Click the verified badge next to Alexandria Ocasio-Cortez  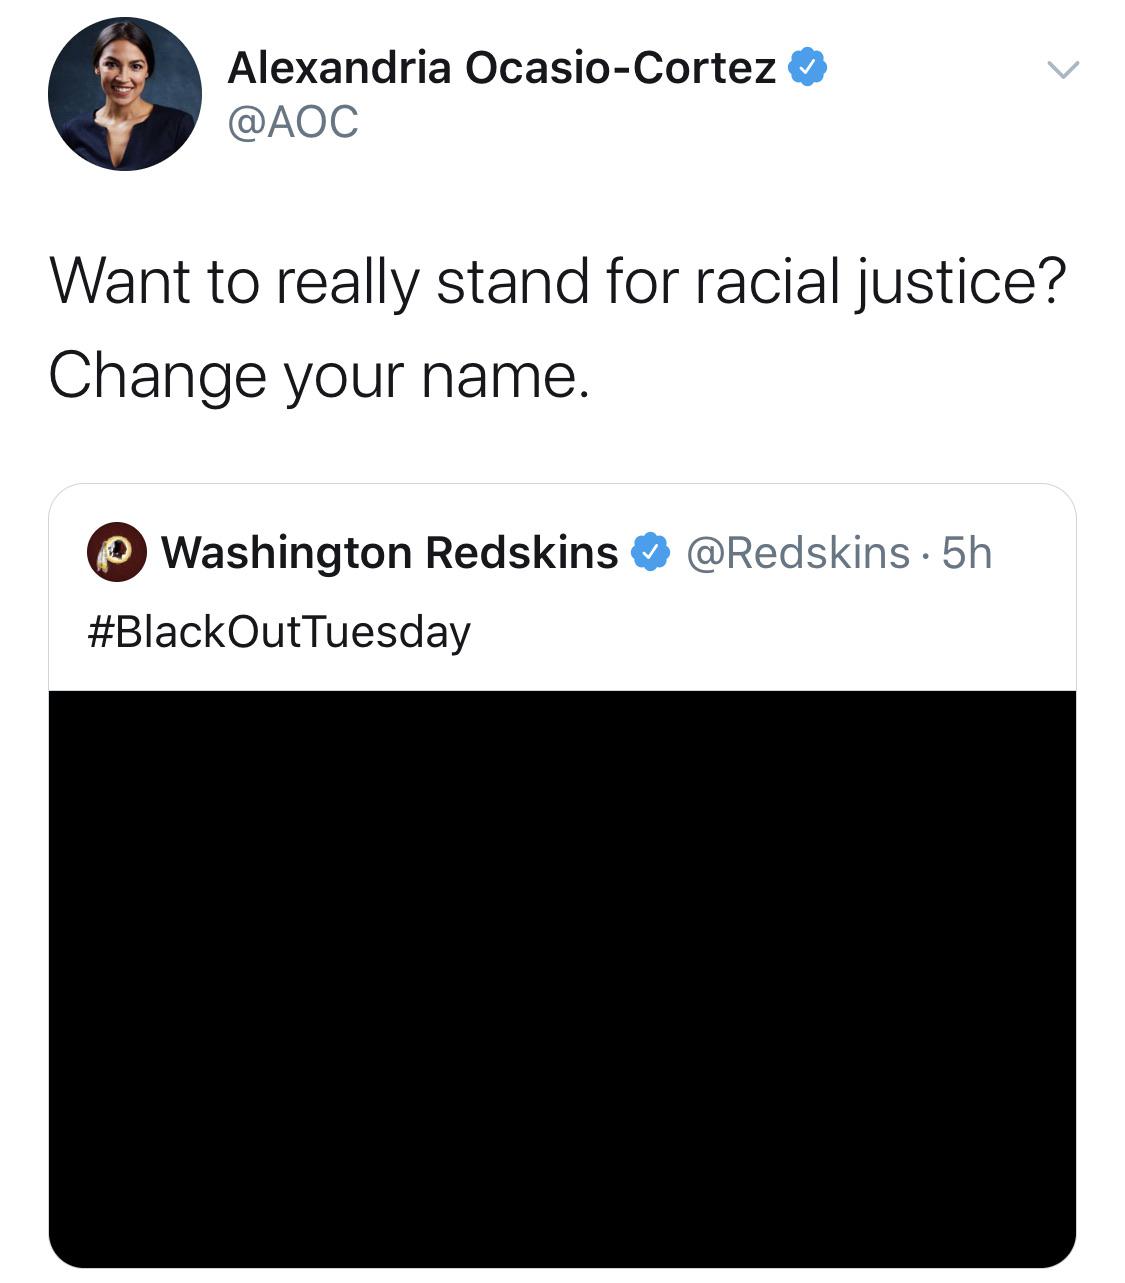(808, 65)
